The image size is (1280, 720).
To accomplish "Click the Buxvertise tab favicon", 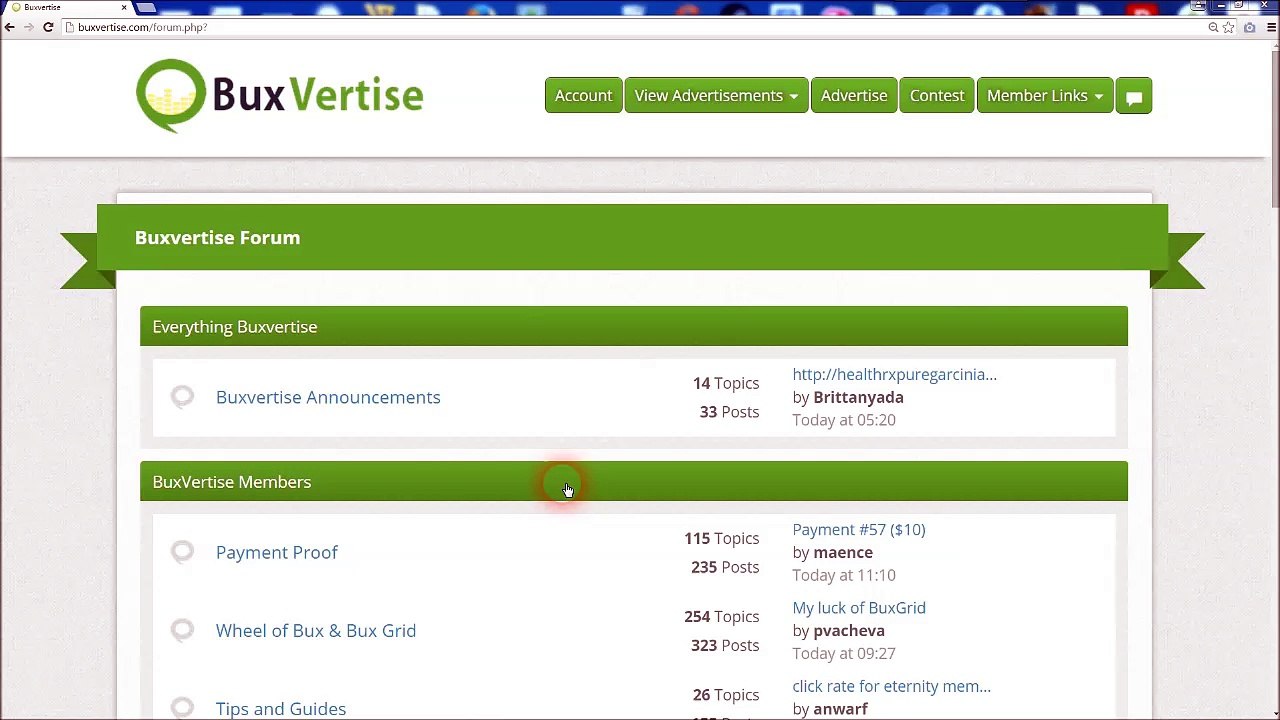I will [16, 7].
